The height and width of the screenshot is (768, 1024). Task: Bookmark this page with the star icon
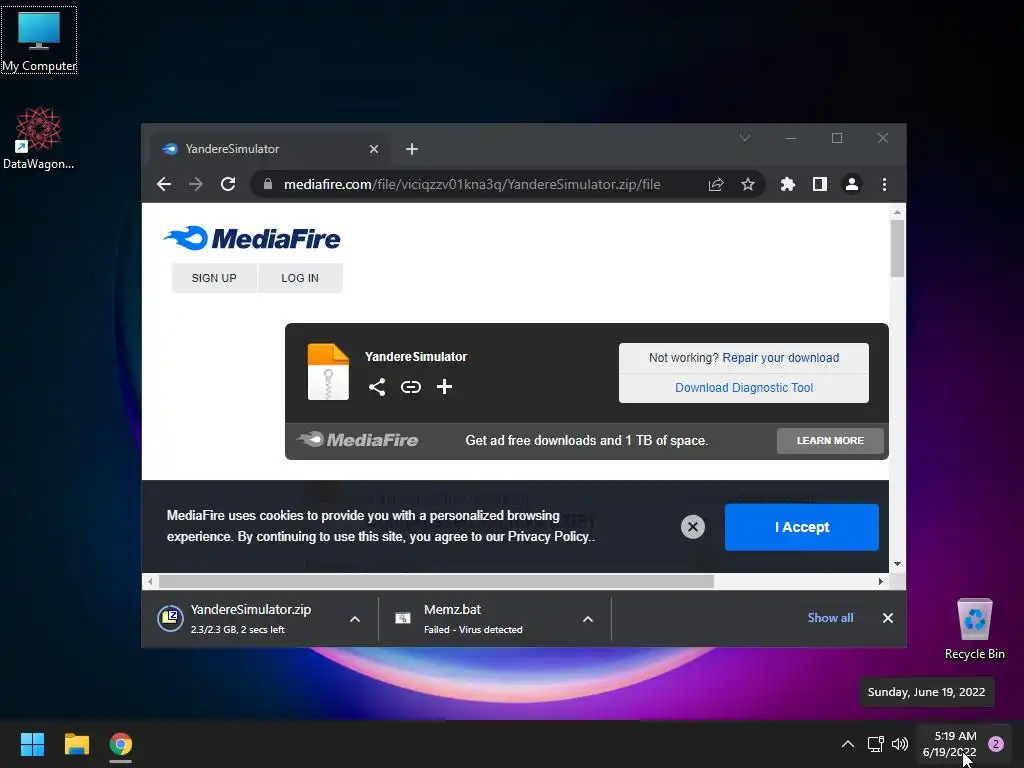click(x=748, y=184)
